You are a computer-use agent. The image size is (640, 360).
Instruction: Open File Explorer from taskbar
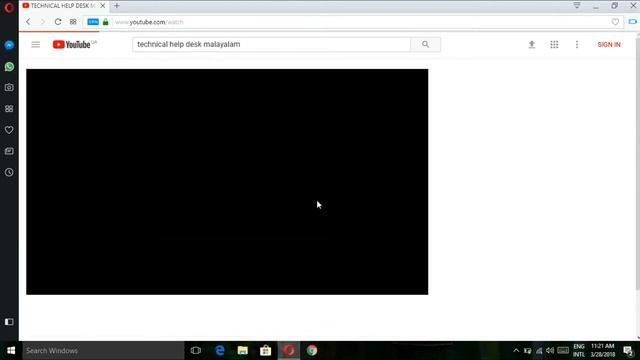point(243,351)
